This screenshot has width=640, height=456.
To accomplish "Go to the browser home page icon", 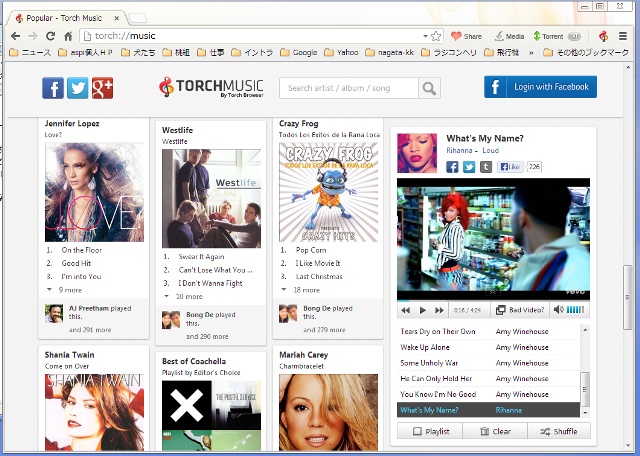I will pos(68,36).
